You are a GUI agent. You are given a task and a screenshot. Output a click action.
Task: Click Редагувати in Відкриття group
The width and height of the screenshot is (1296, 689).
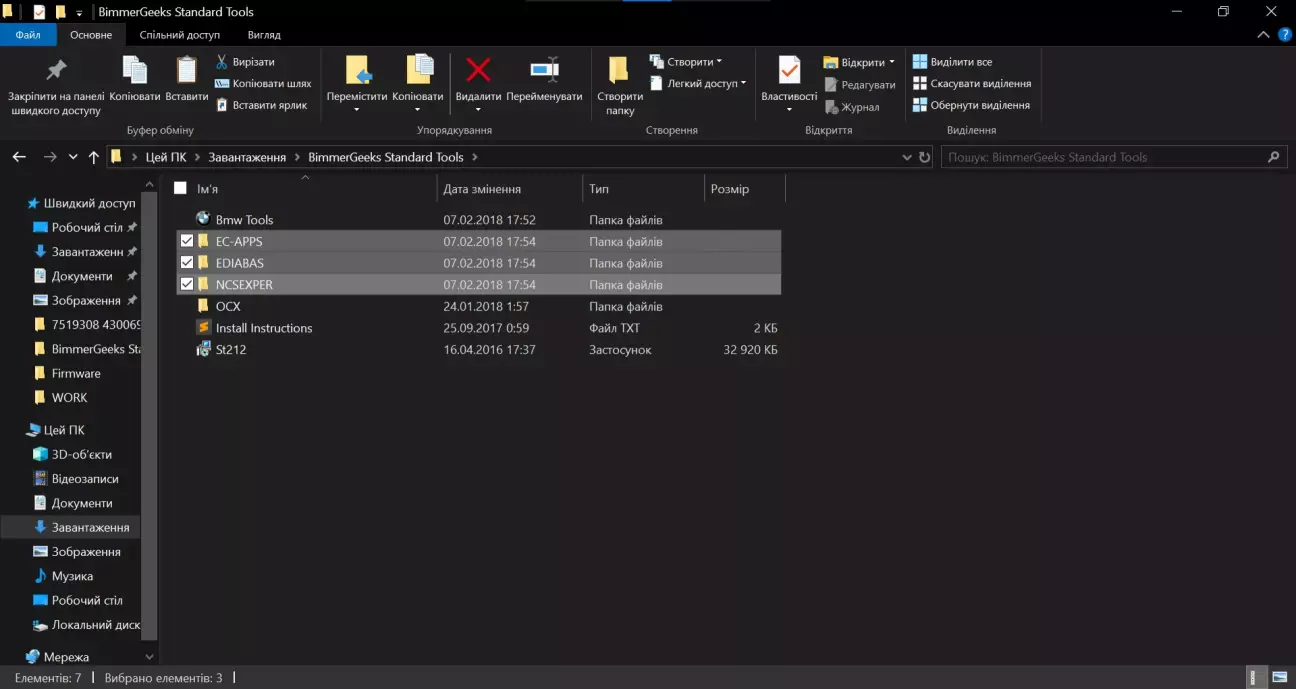859,85
